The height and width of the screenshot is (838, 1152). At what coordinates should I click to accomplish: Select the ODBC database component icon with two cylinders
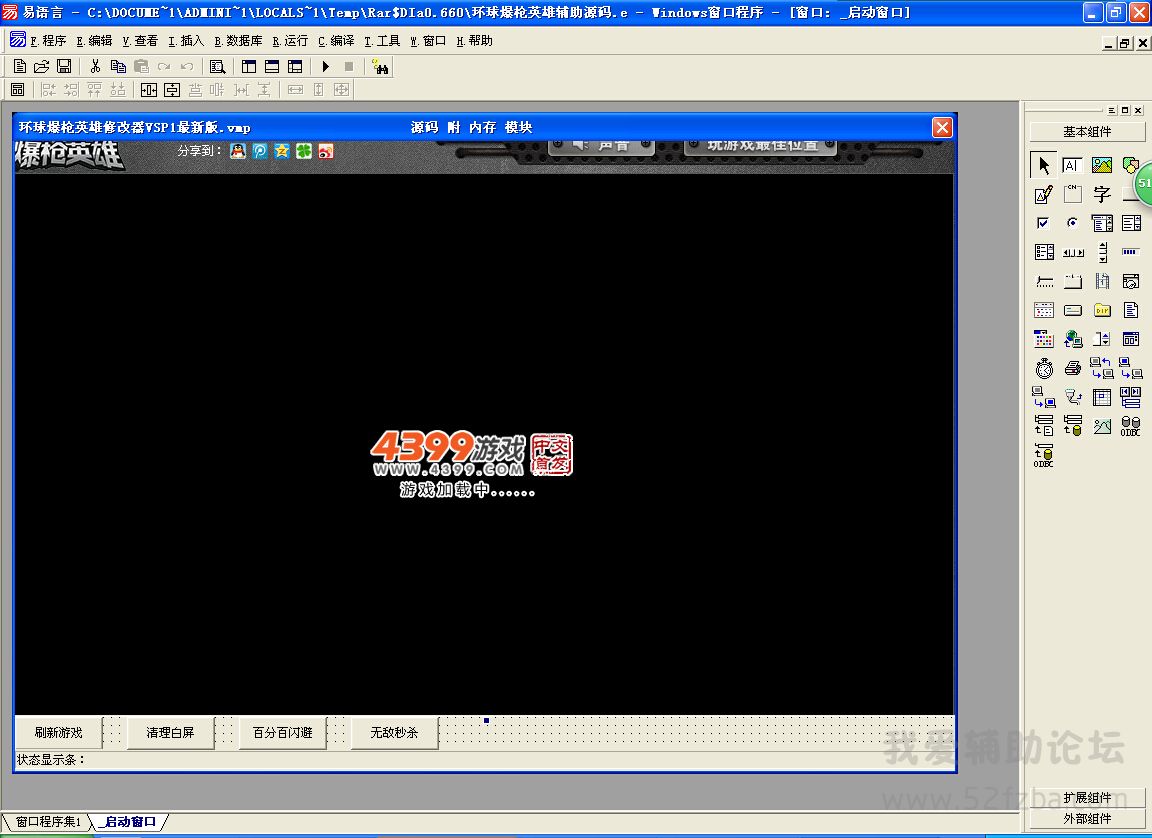1130,426
